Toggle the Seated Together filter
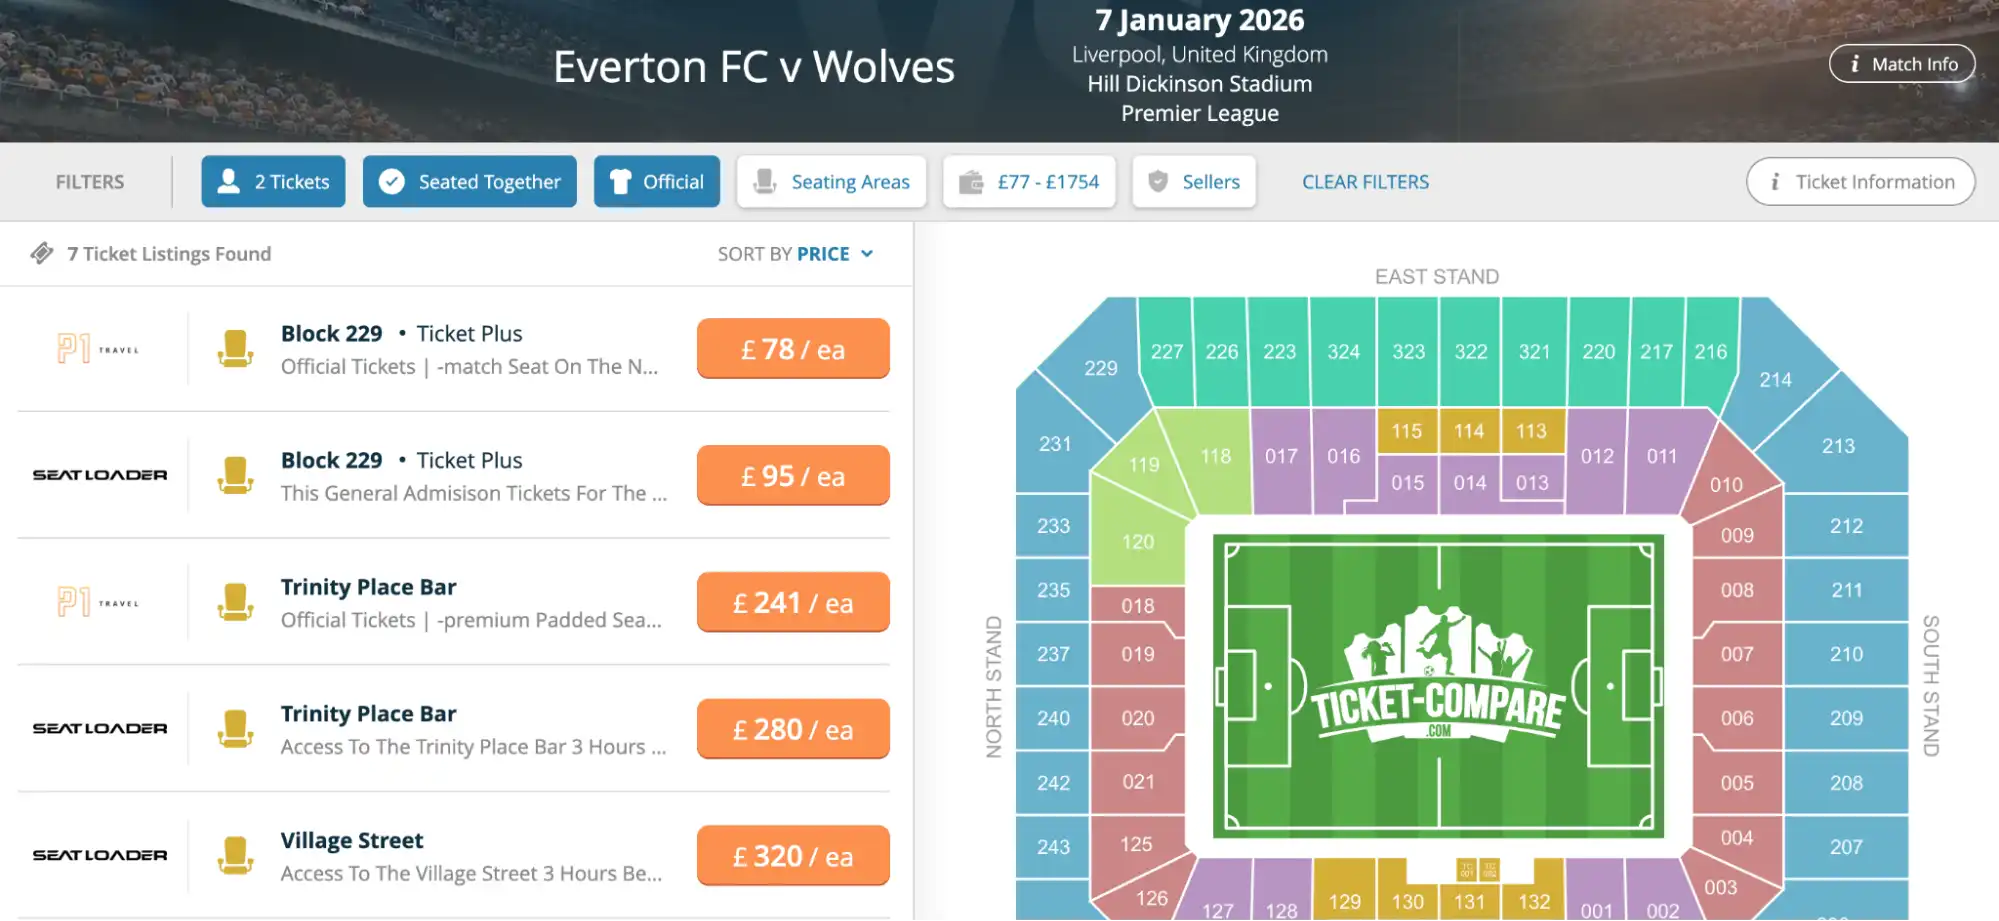This screenshot has width=1999, height=921. click(470, 182)
